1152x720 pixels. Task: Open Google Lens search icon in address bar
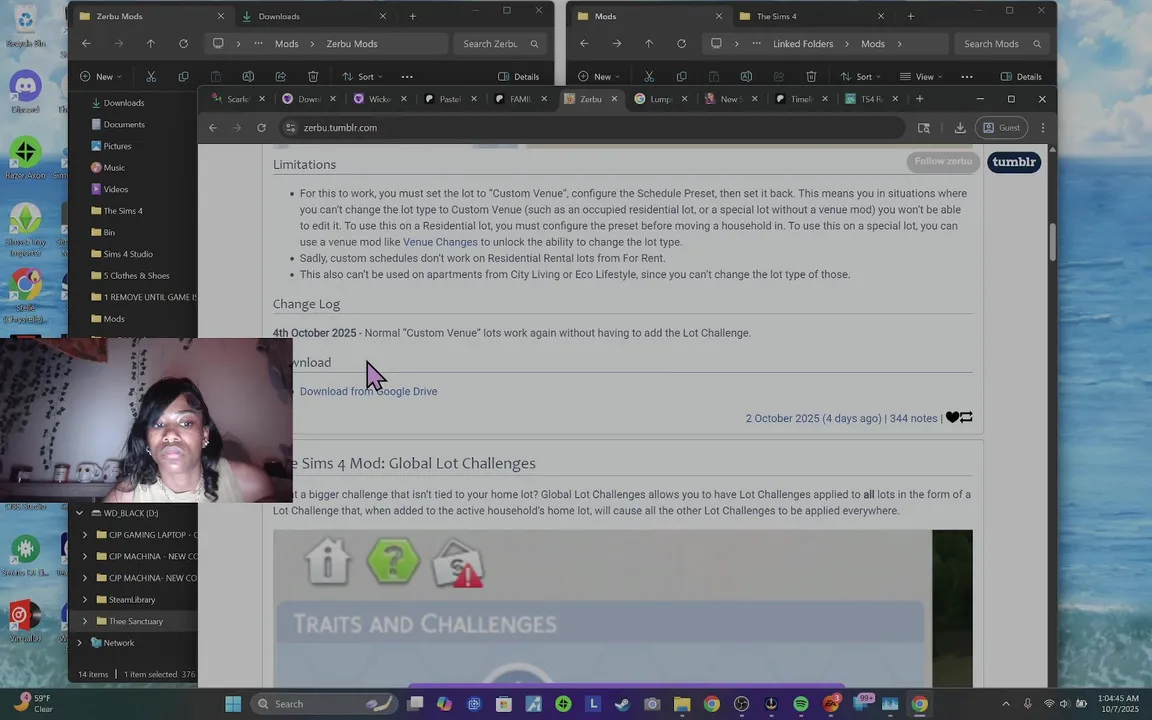point(924,128)
